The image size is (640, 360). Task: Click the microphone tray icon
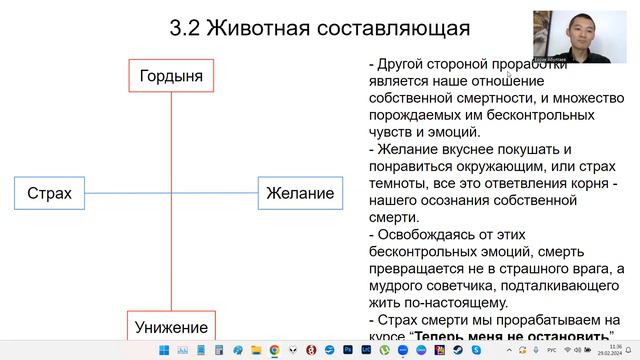pos(536,350)
